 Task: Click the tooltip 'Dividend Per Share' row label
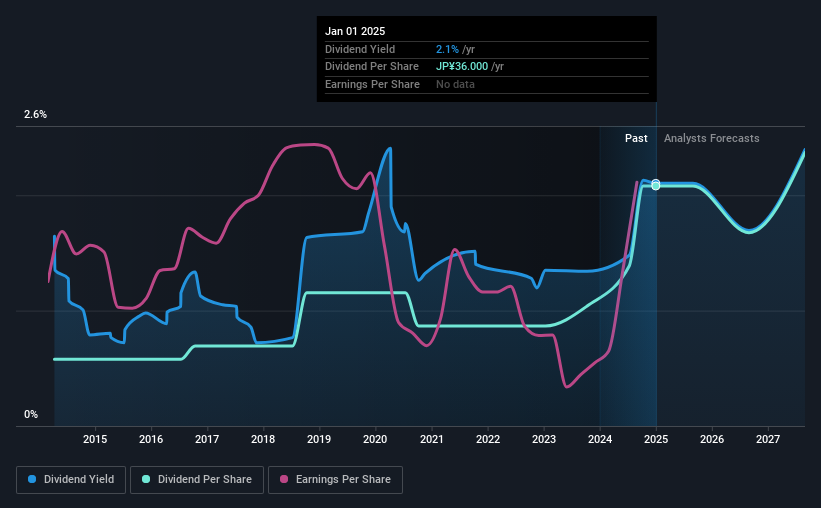coord(372,67)
